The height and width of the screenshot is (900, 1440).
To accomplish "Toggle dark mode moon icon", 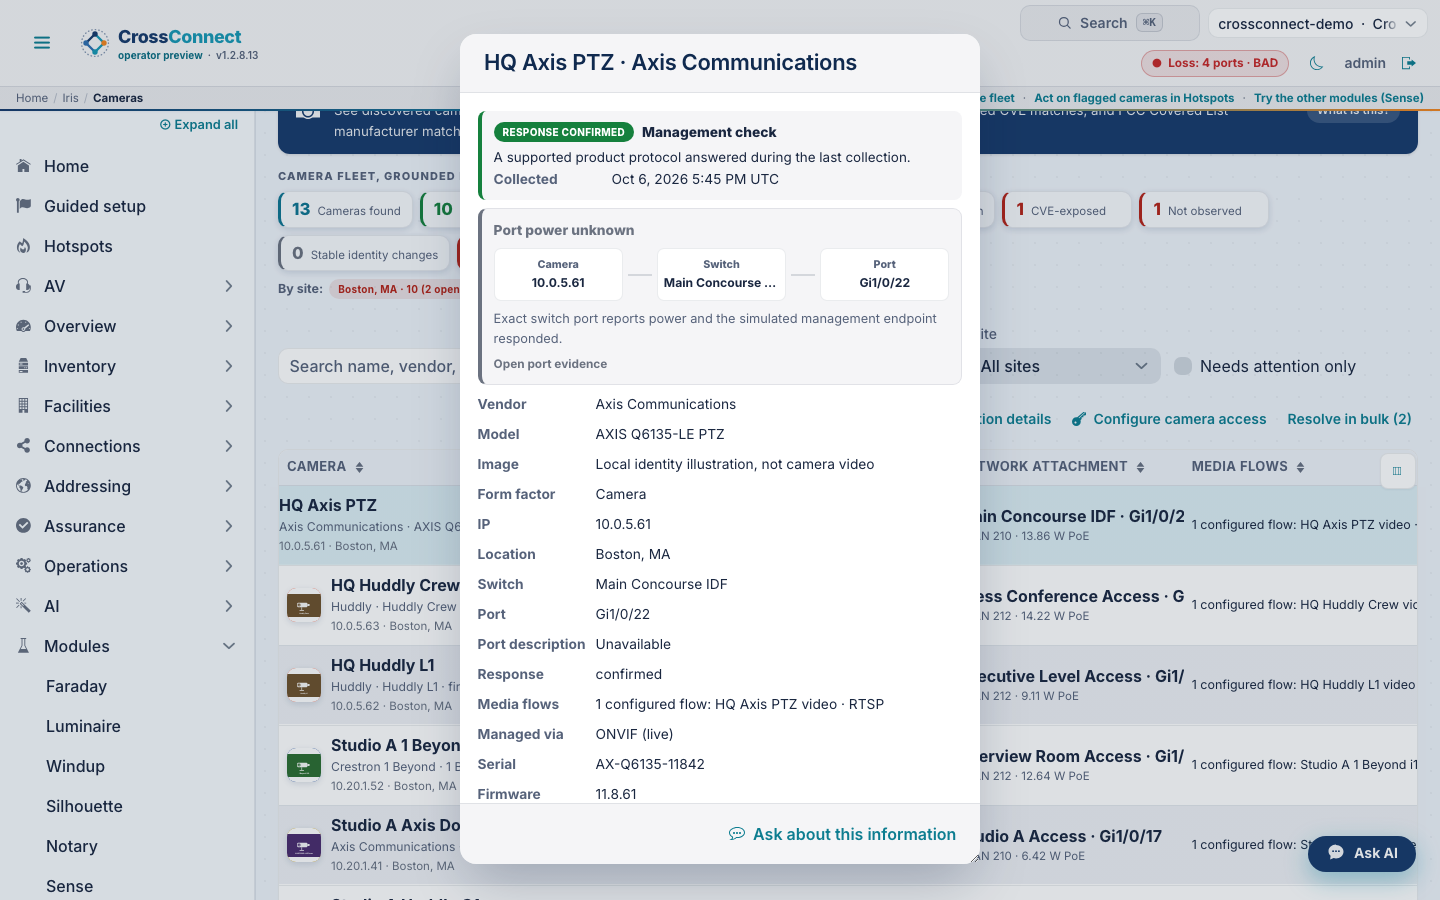I will pyautogui.click(x=1317, y=63).
